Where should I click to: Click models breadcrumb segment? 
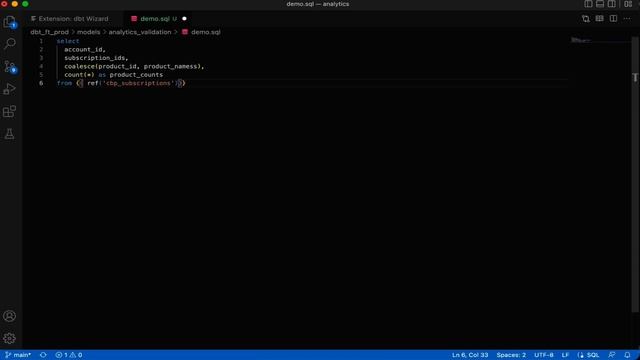coord(89,32)
